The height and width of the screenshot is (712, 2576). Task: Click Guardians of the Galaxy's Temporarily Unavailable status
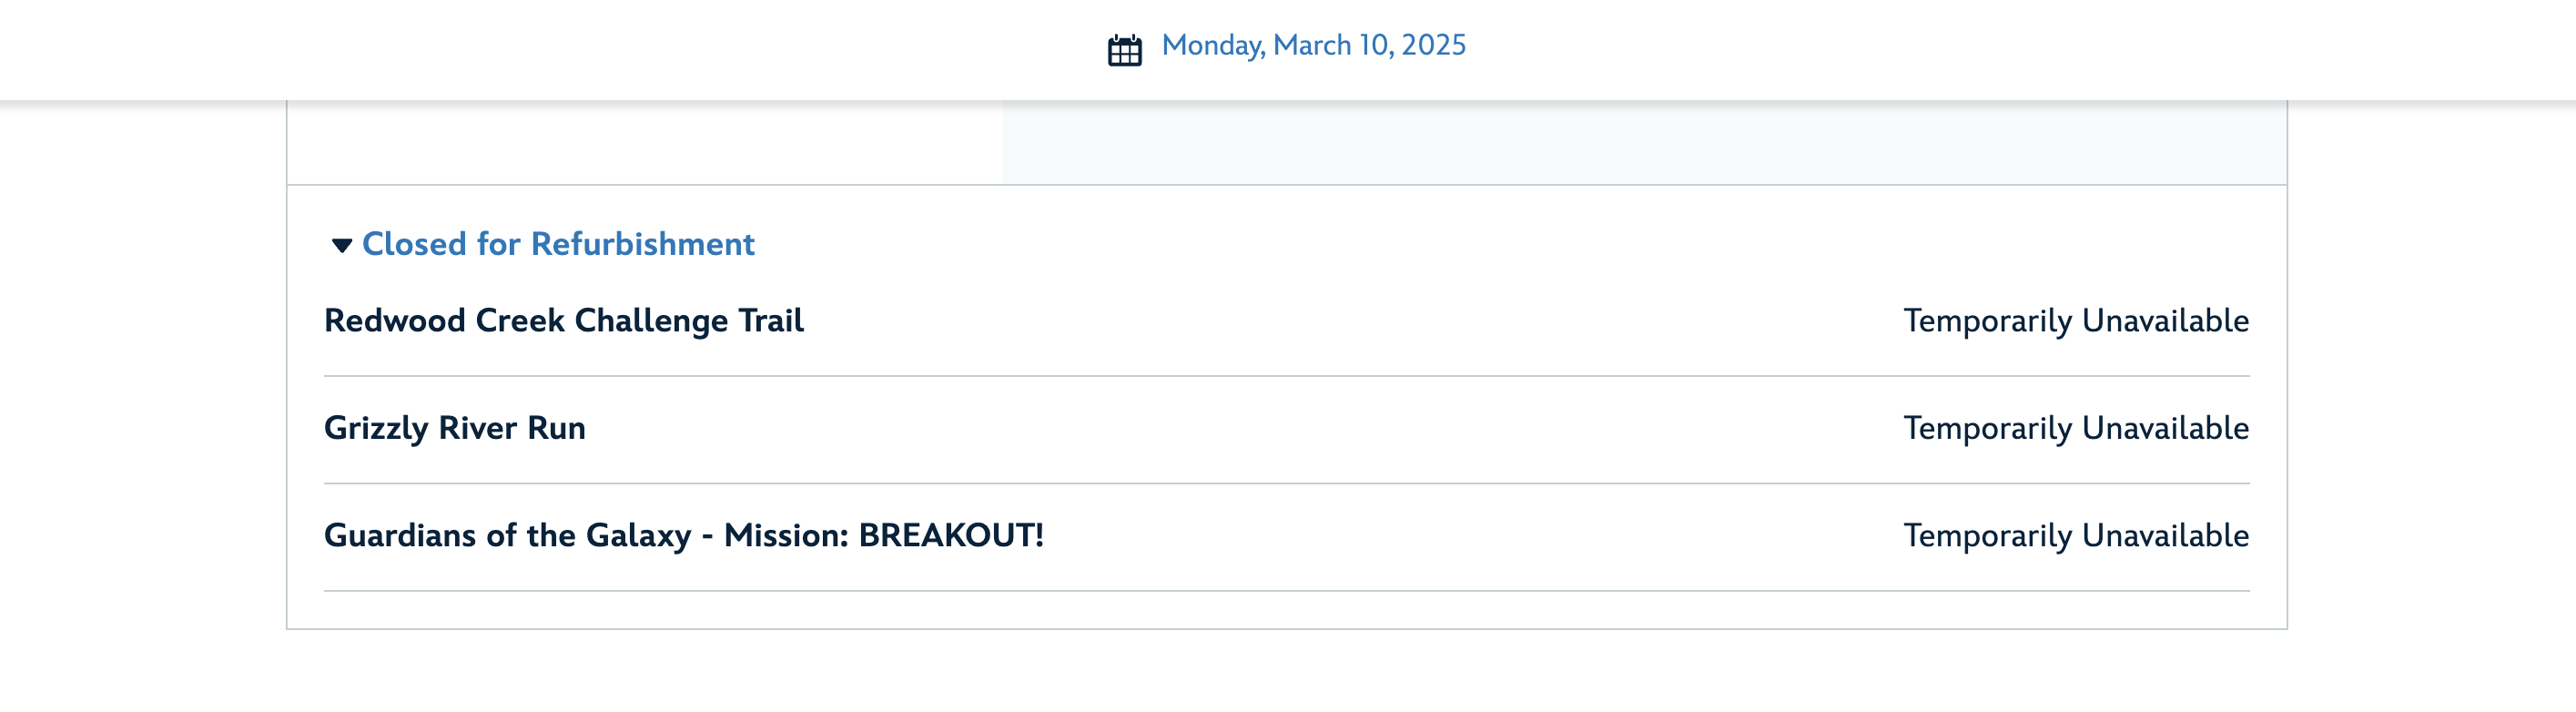click(2075, 535)
